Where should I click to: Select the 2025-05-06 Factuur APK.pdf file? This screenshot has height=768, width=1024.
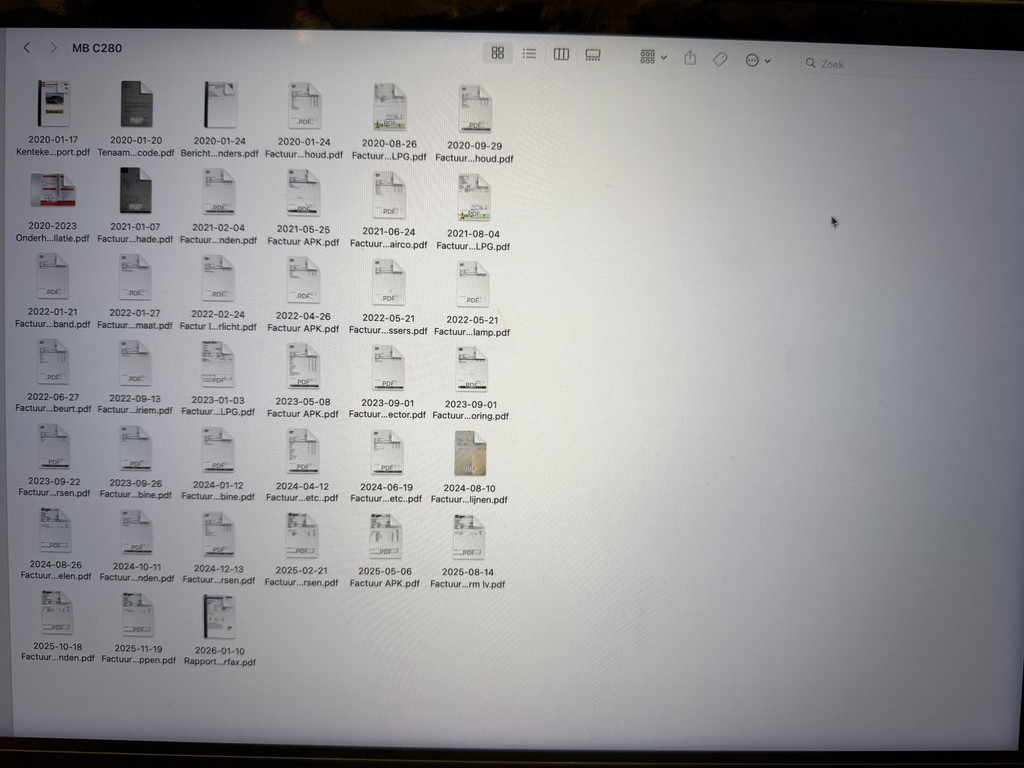pos(385,537)
